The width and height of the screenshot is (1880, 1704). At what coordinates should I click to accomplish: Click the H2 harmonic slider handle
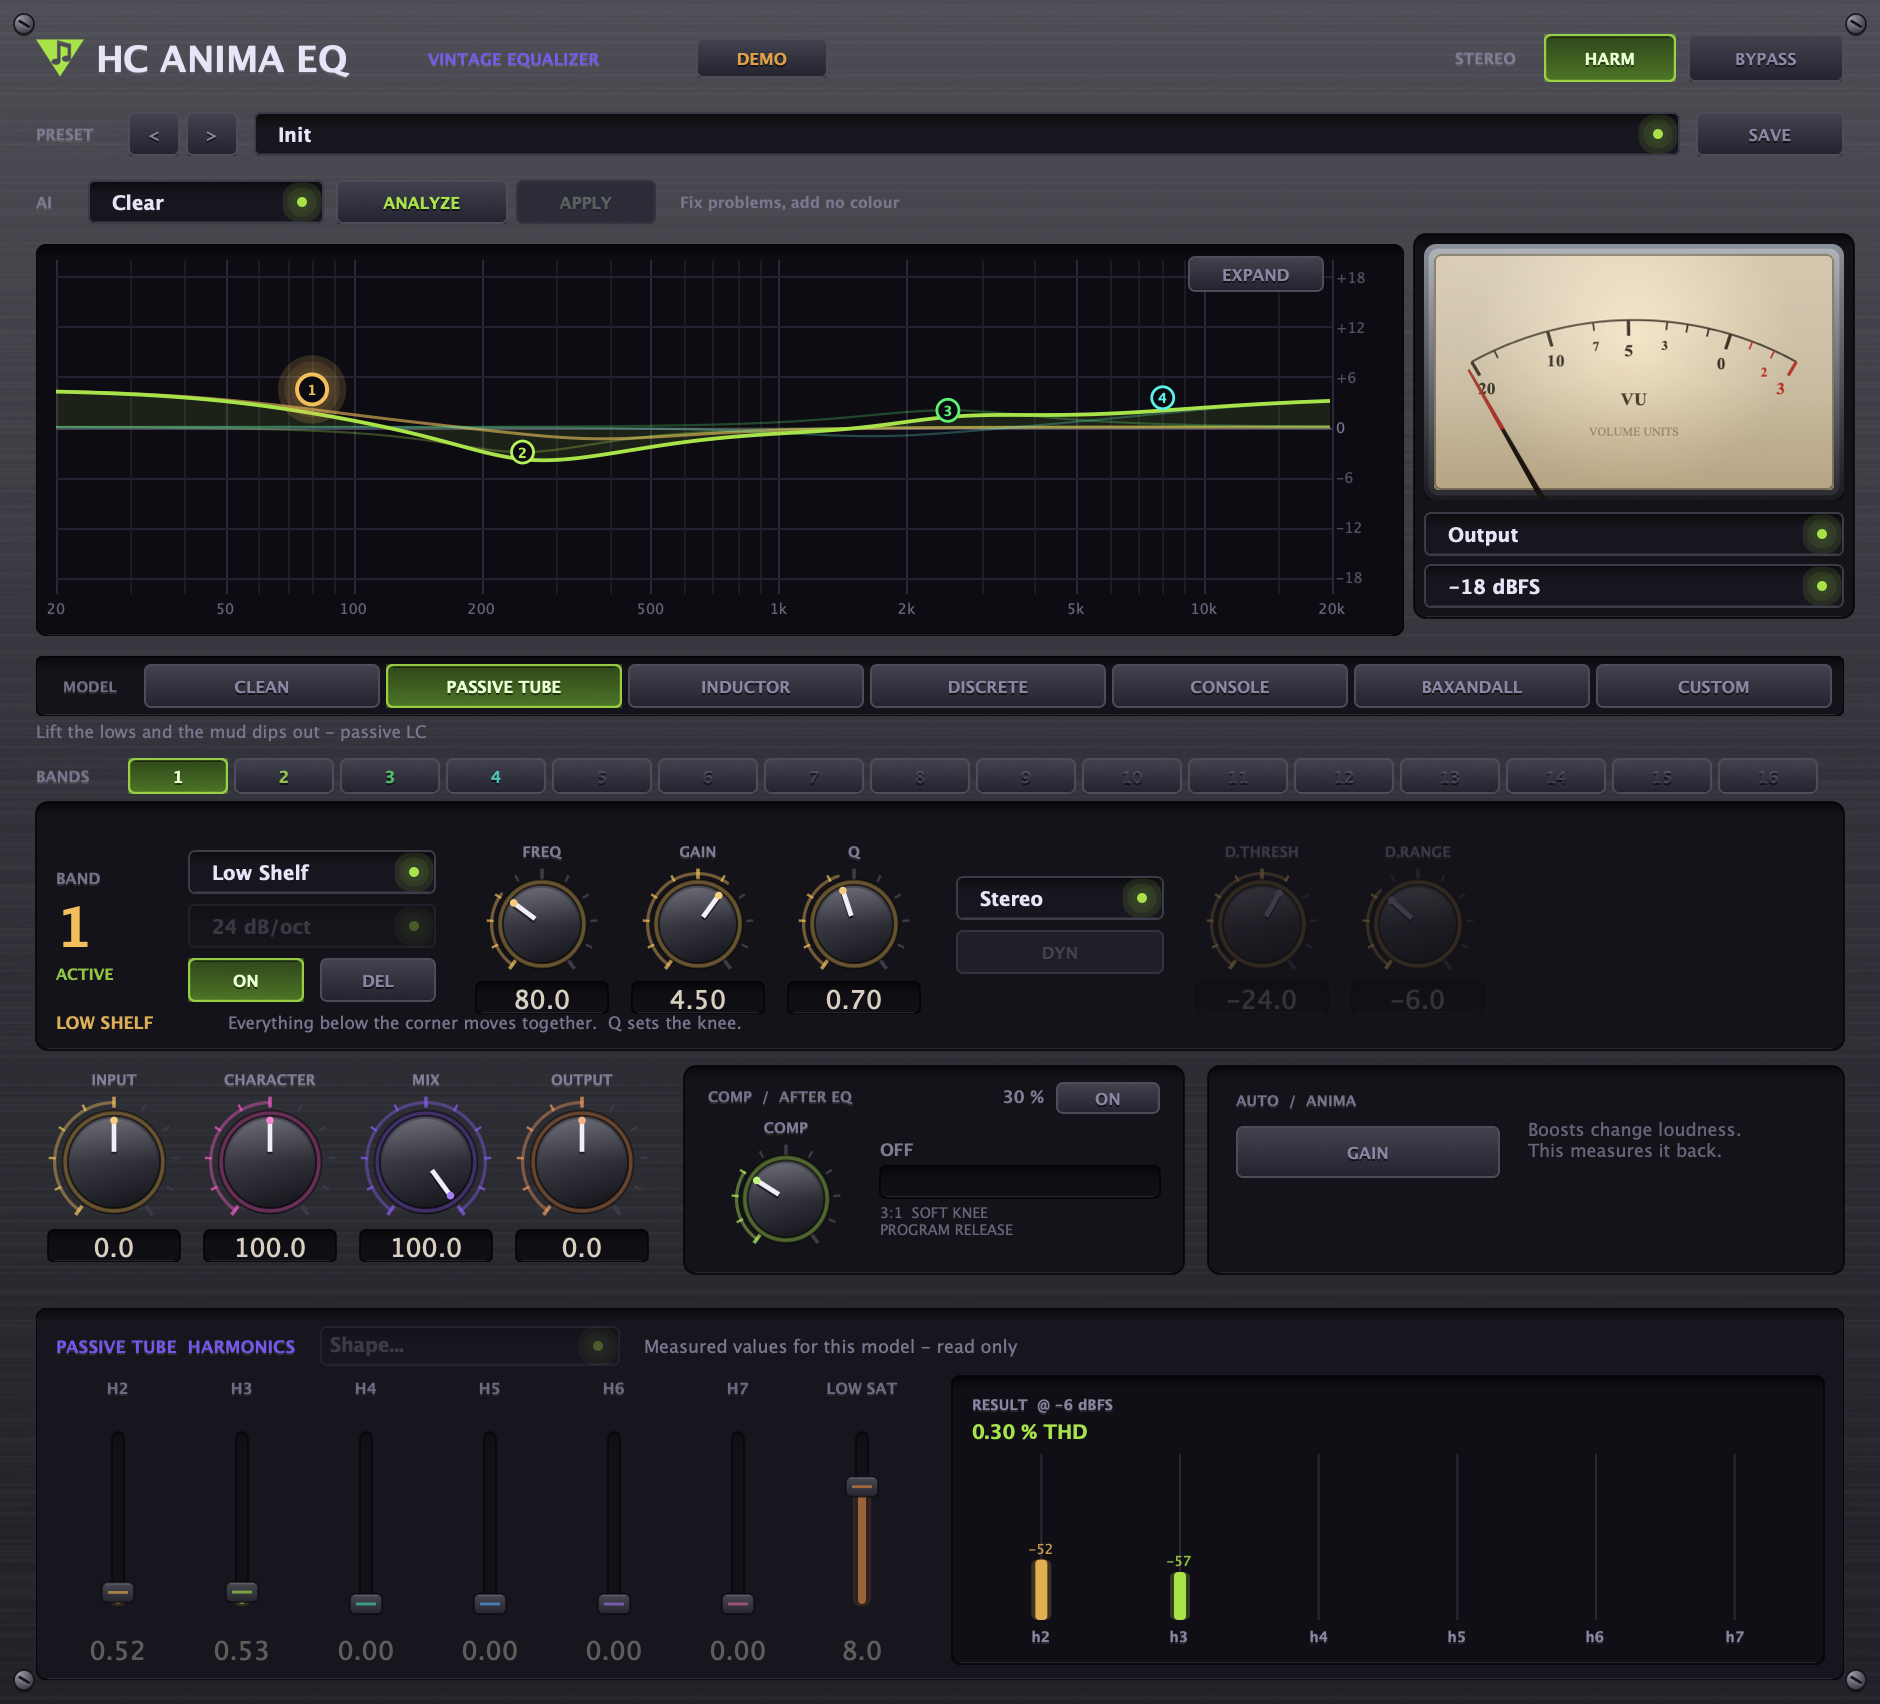118,1591
